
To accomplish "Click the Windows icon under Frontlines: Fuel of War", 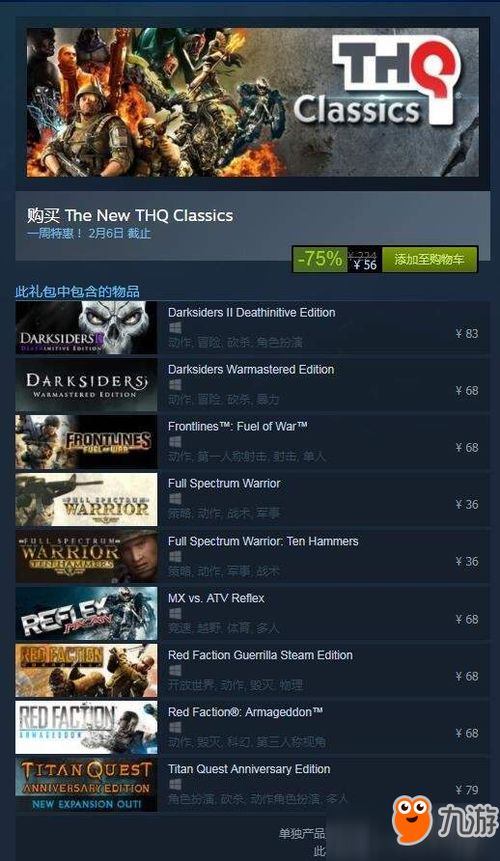I will click(x=175, y=442).
